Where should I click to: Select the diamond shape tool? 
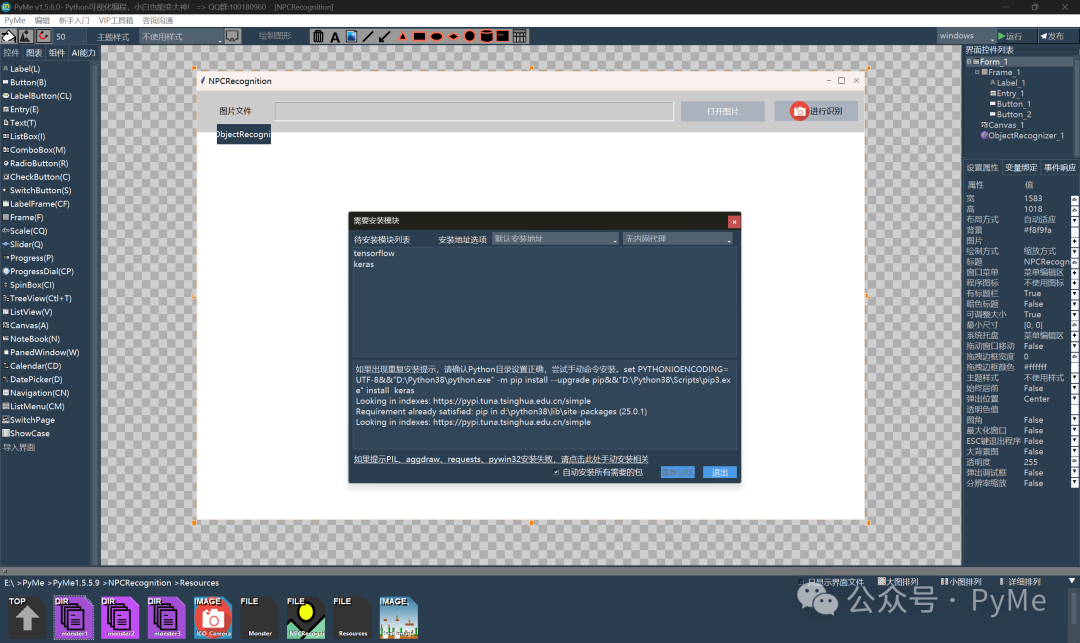[453, 36]
